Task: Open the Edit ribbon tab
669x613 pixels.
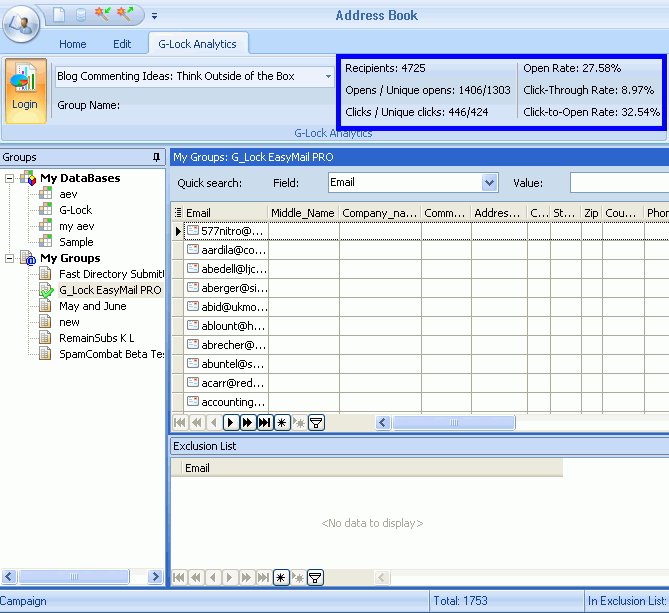Action: [122, 44]
